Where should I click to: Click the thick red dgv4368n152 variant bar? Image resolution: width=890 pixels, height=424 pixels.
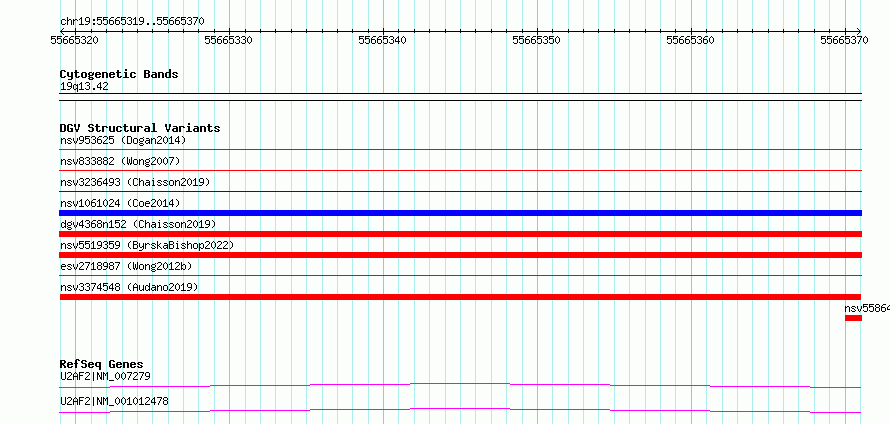pyautogui.click(x=460, y=234)
